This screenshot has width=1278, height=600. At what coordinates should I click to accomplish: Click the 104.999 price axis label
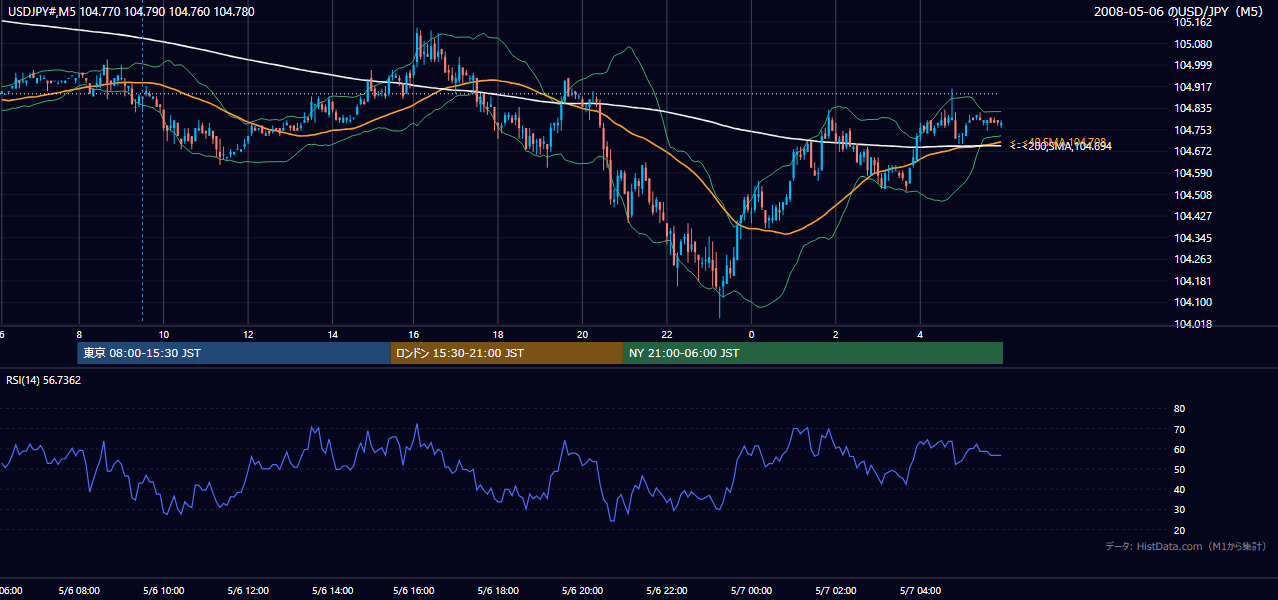click(x=1192, y=65)
